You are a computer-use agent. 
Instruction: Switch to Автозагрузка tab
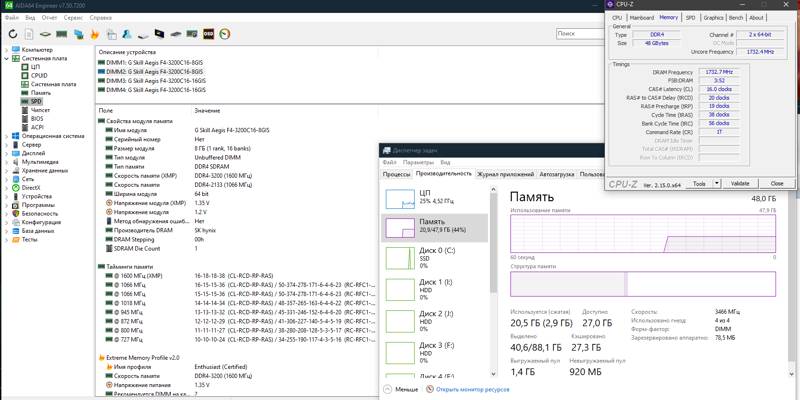557,174
